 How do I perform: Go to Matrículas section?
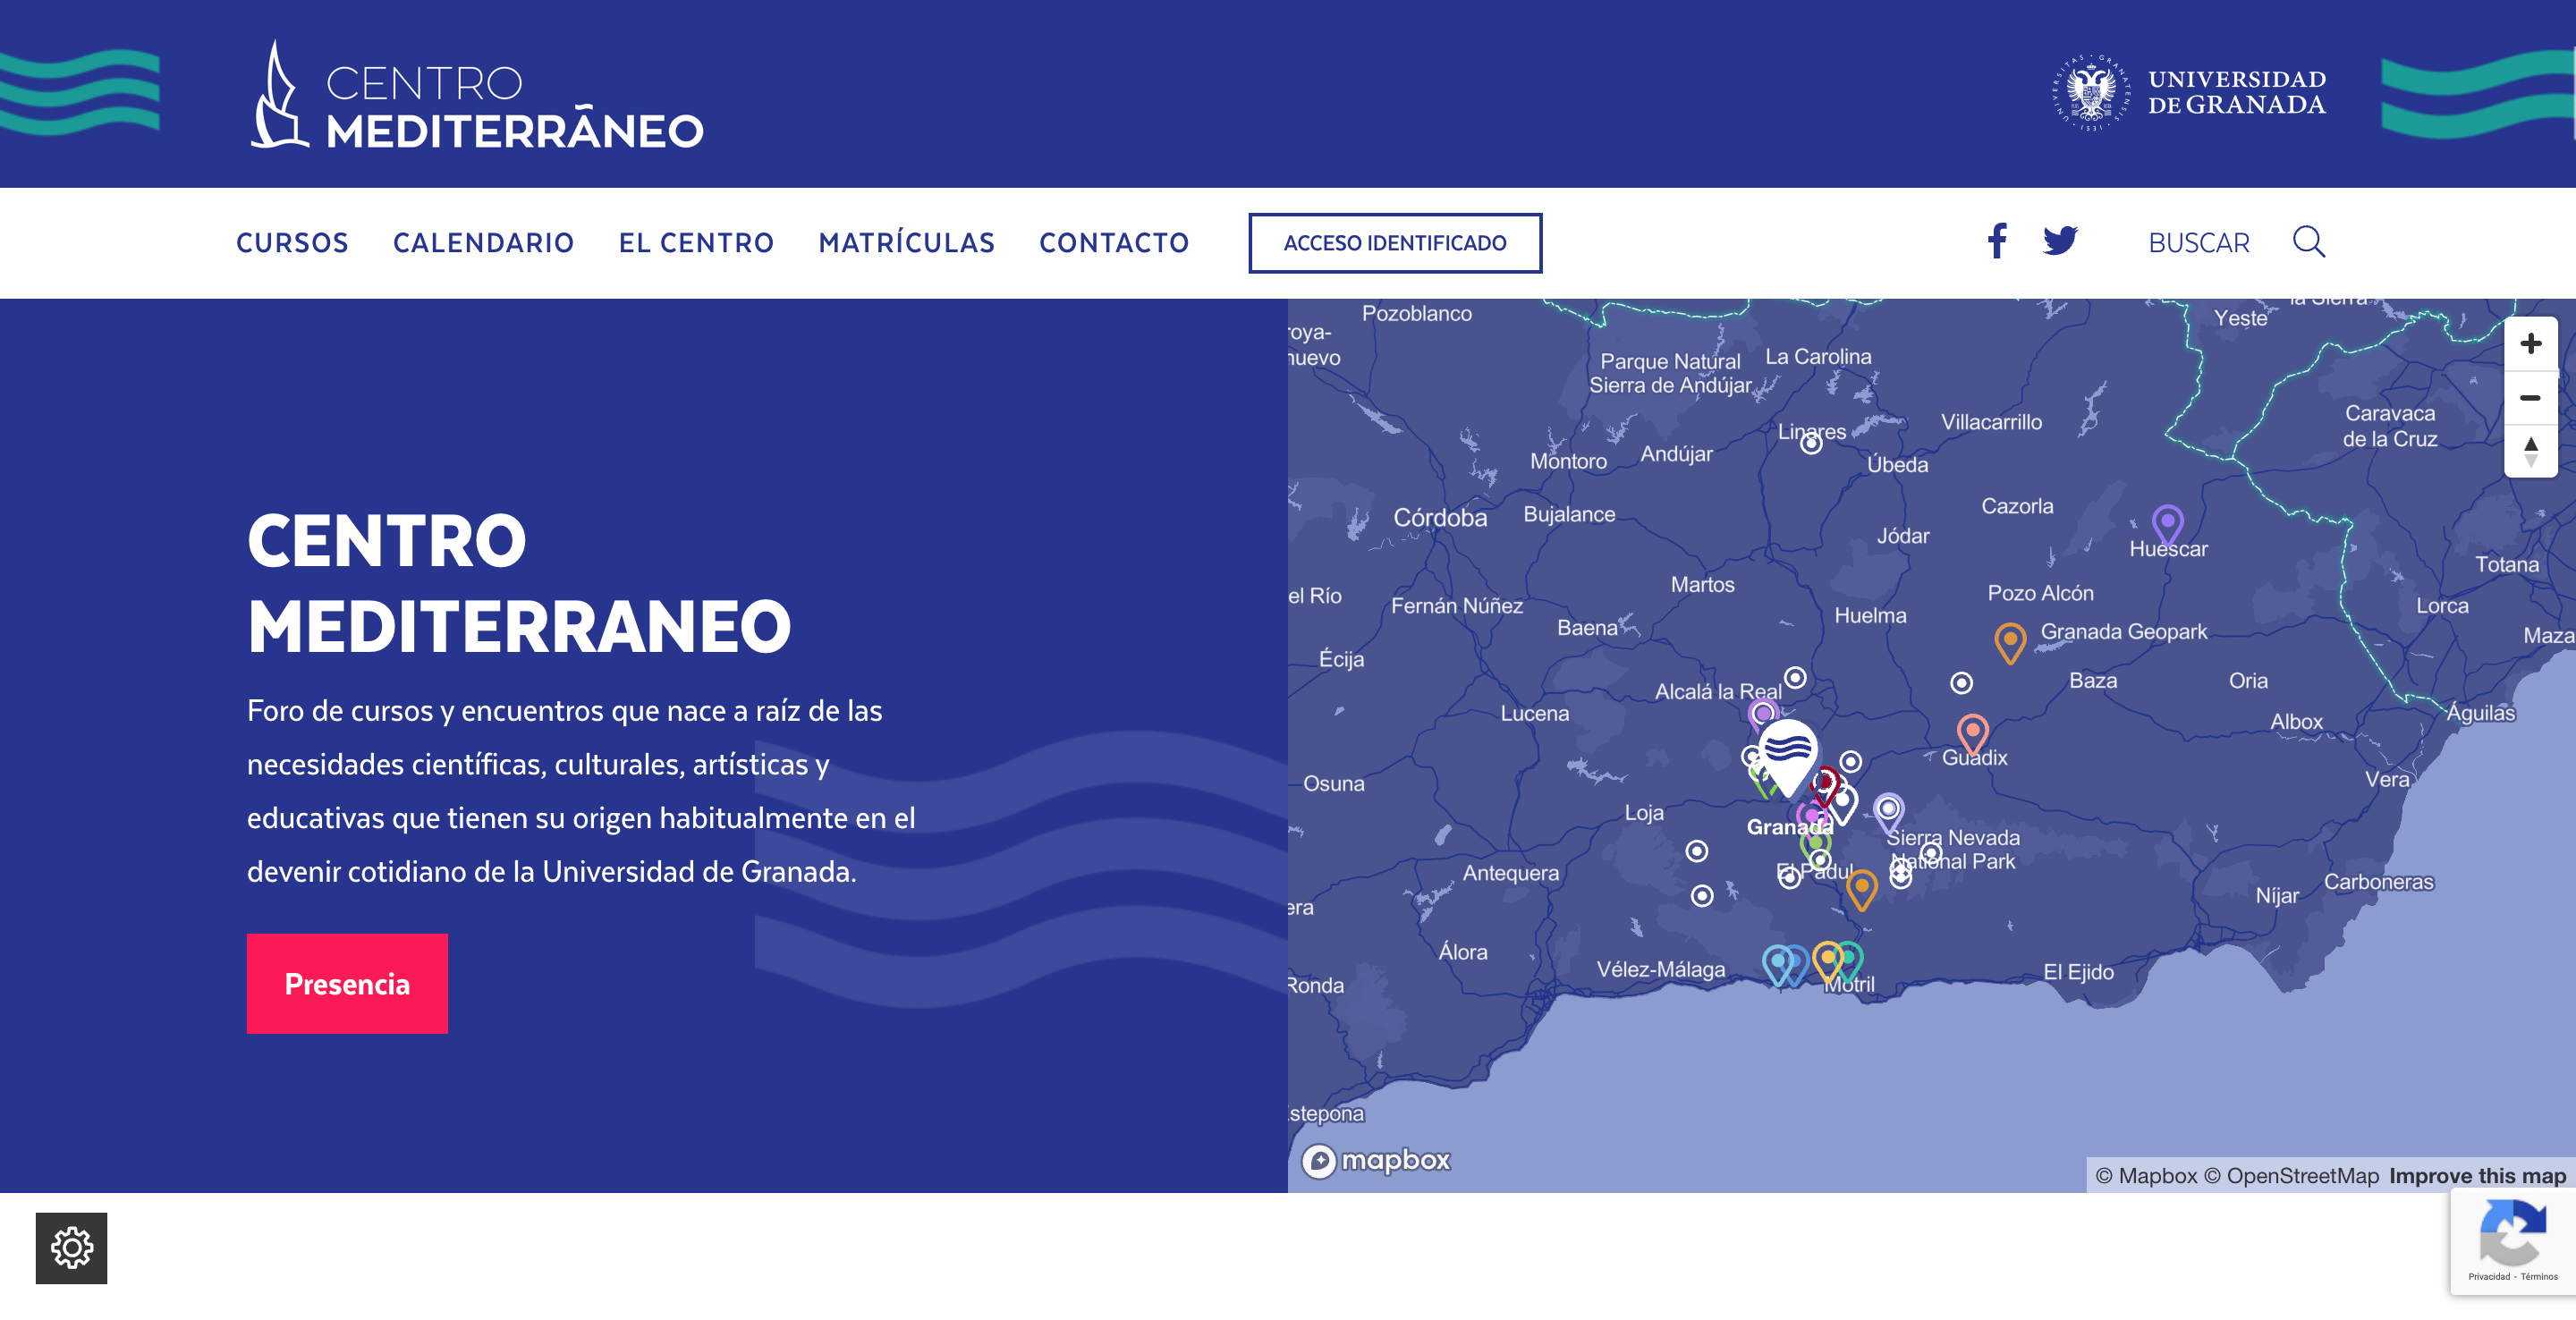906,243
